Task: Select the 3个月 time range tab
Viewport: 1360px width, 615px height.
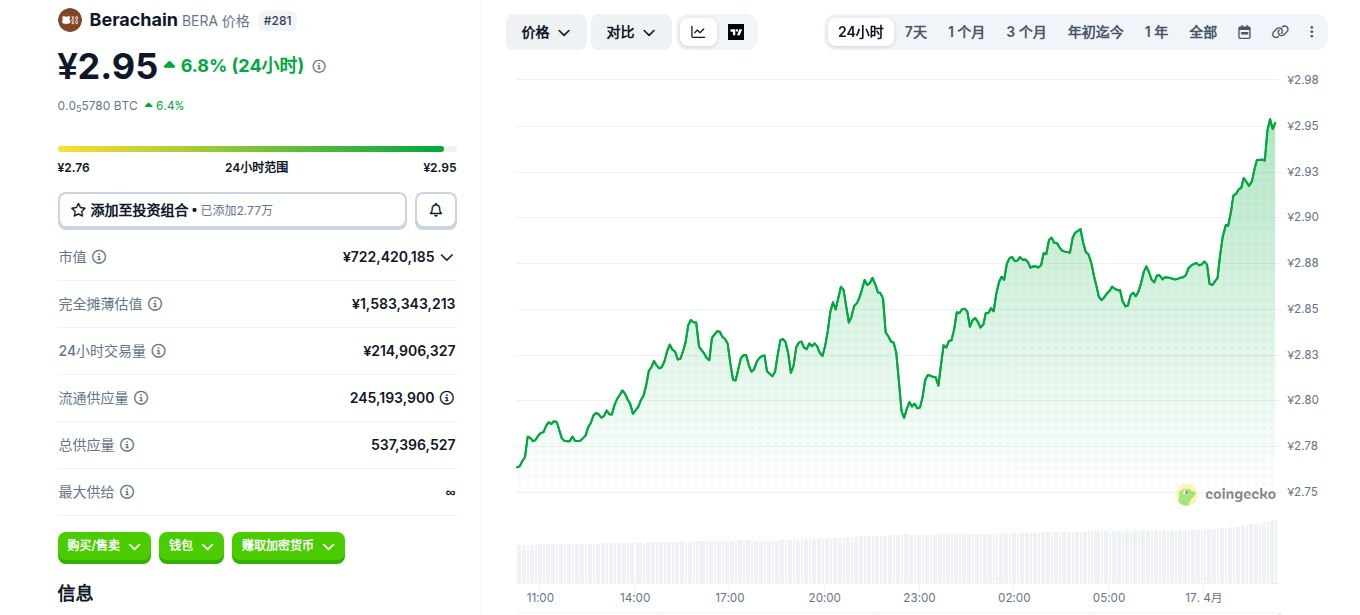Action: coord(1026,32)
